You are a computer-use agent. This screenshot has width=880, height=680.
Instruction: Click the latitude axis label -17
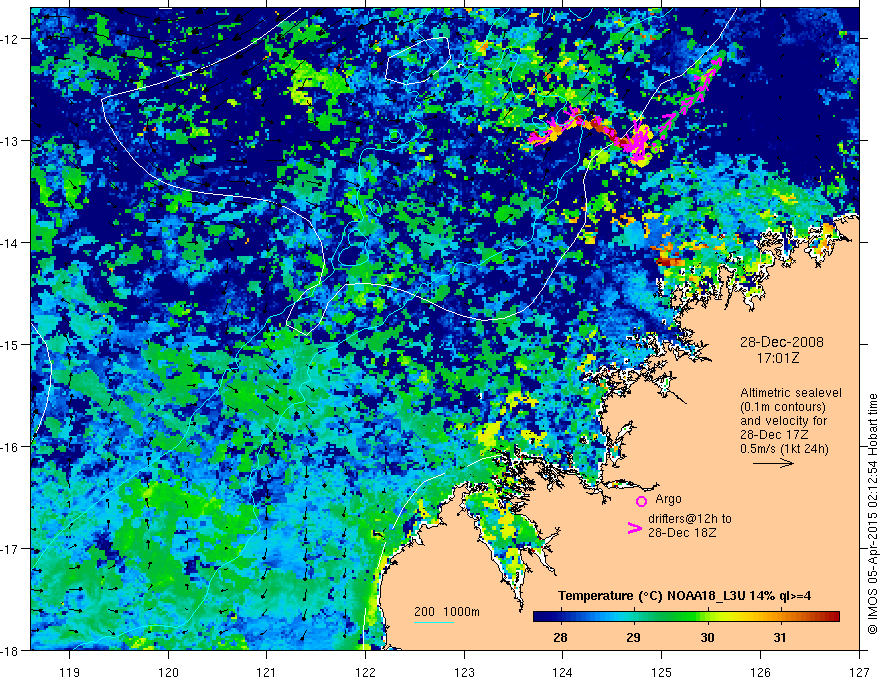point(10,549)
